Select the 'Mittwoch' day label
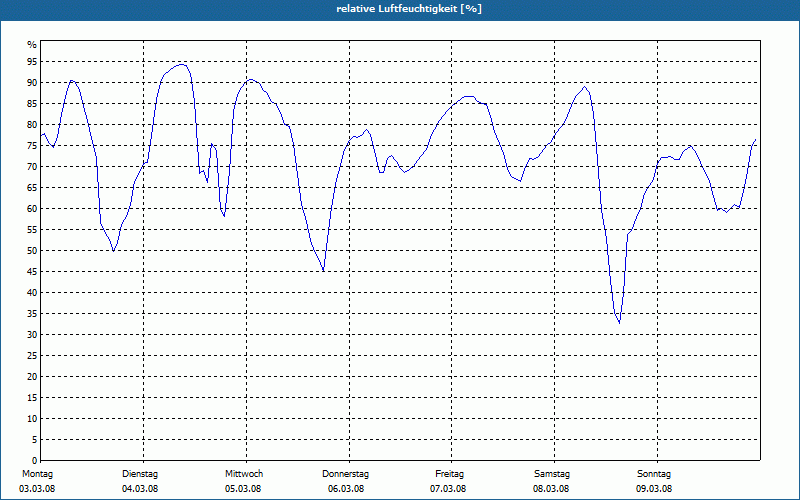This screenshot has height=500, width=800. [244, 474]
